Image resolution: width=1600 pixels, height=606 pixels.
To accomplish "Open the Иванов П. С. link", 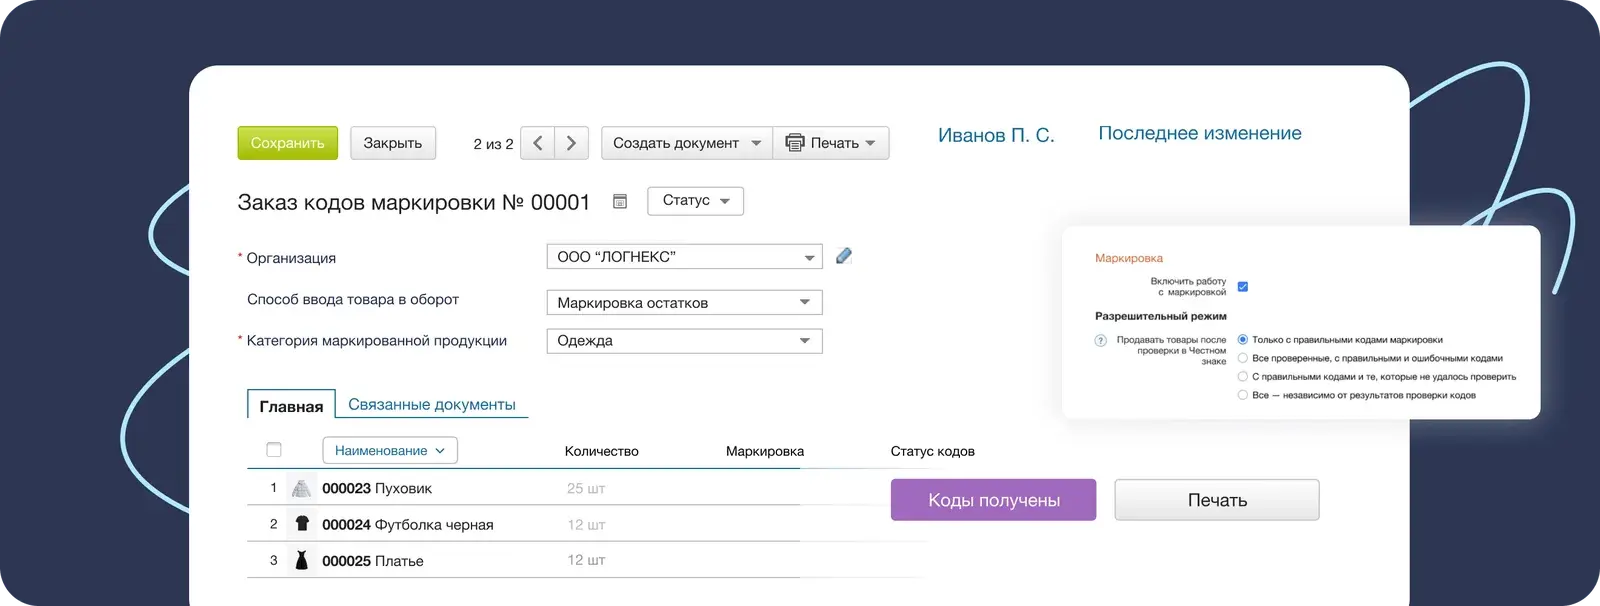I will point(996,135).
